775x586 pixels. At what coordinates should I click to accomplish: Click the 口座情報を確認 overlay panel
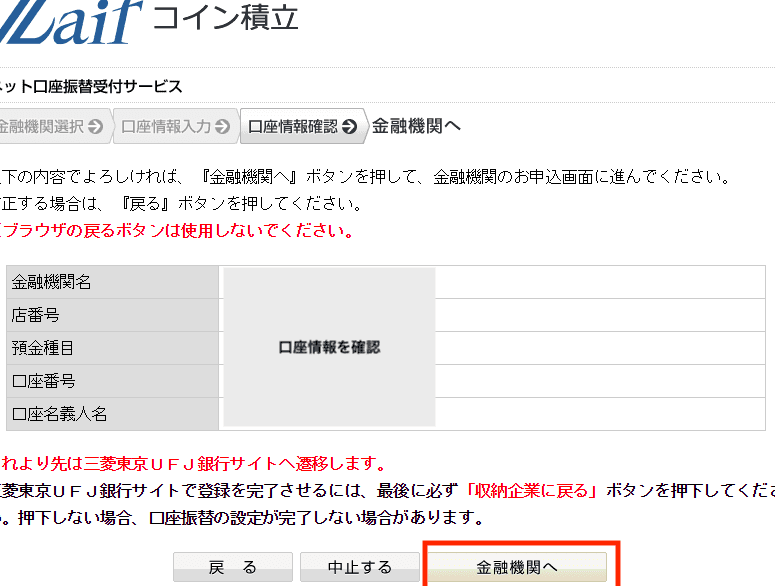click(329, 347)
